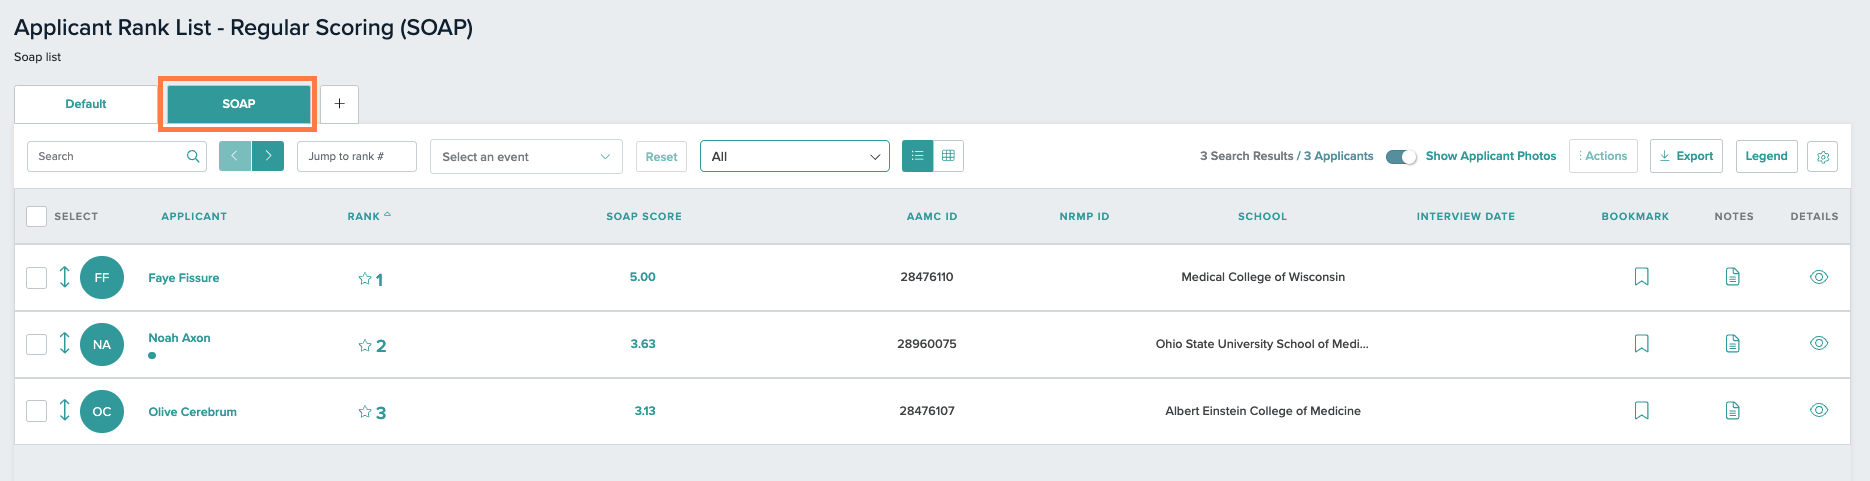Open Noah Axon applicant link
Screen dimensions: 1870x481
coord(180,338)
